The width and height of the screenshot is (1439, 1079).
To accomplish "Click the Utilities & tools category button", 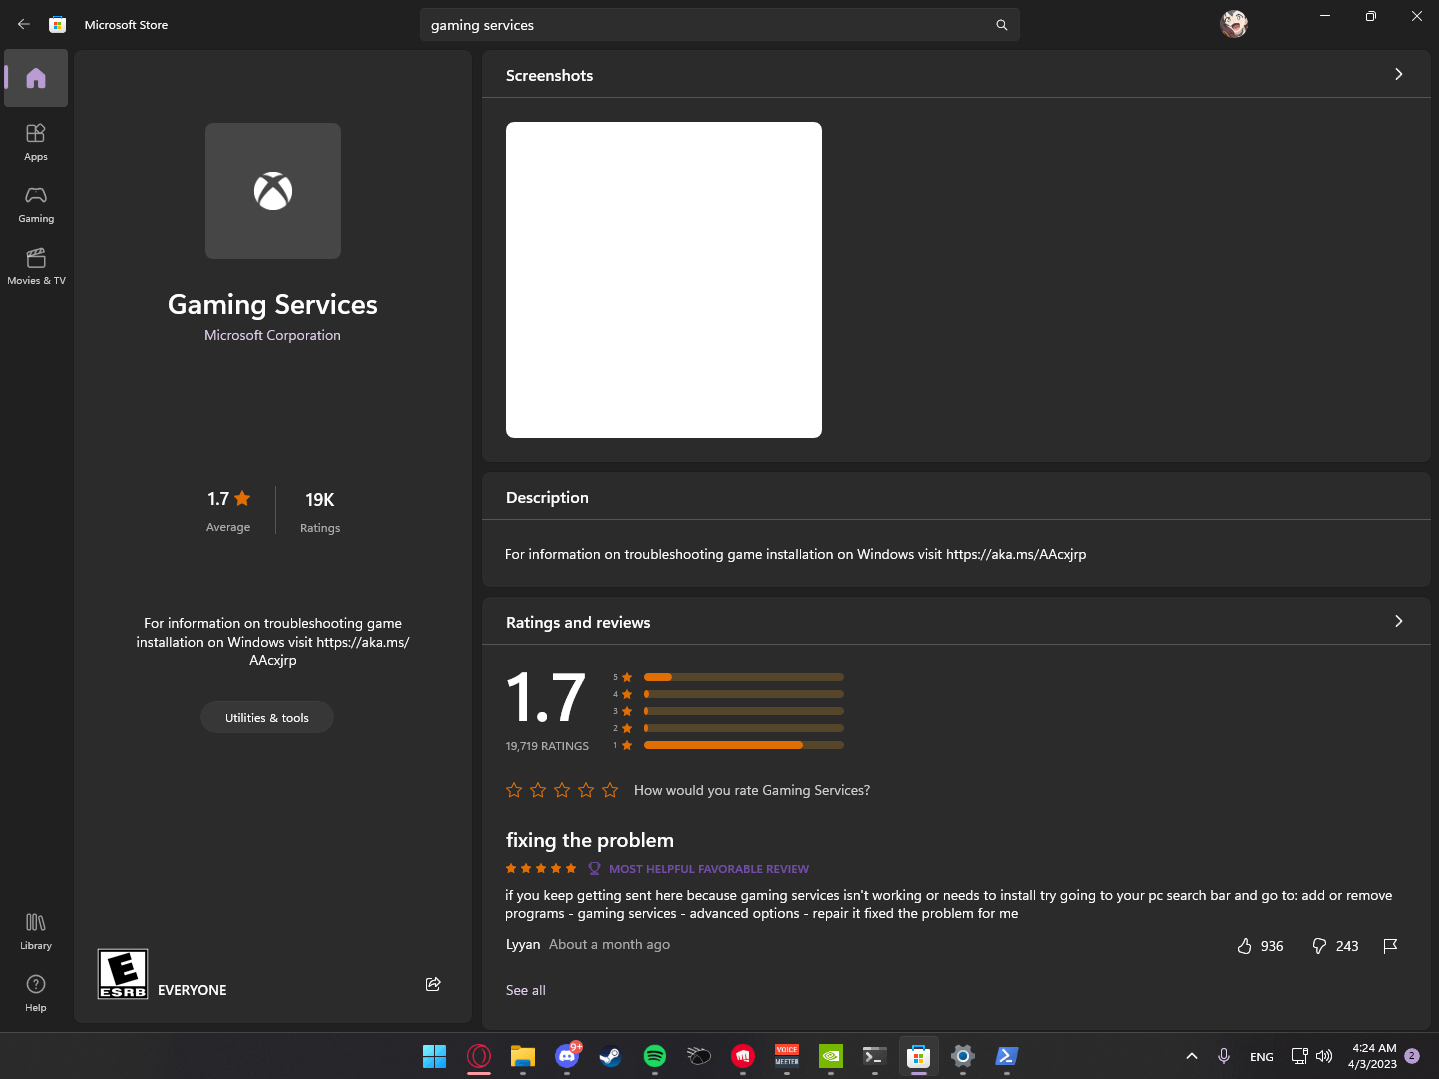I will tap(267, 717).
